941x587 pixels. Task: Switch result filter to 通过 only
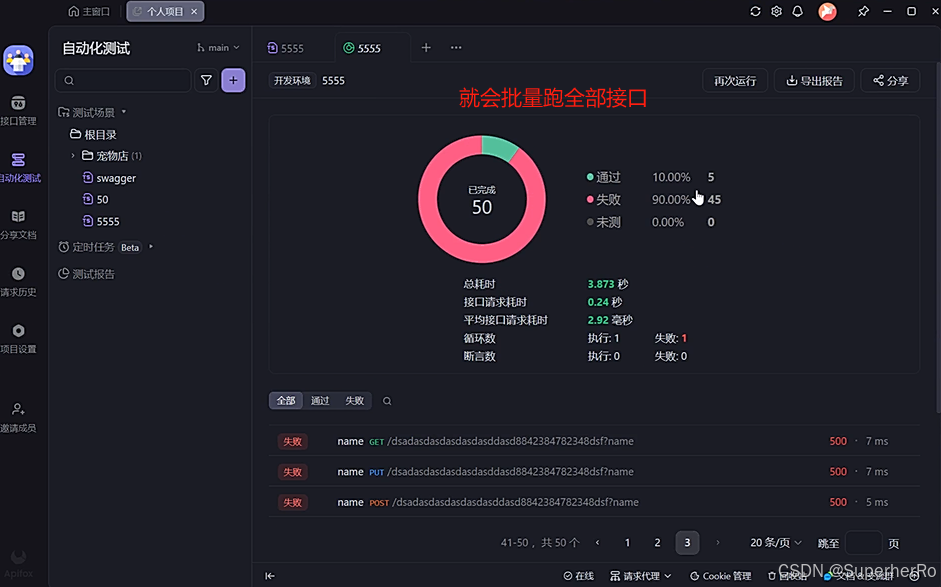click(x=320, y=399)
